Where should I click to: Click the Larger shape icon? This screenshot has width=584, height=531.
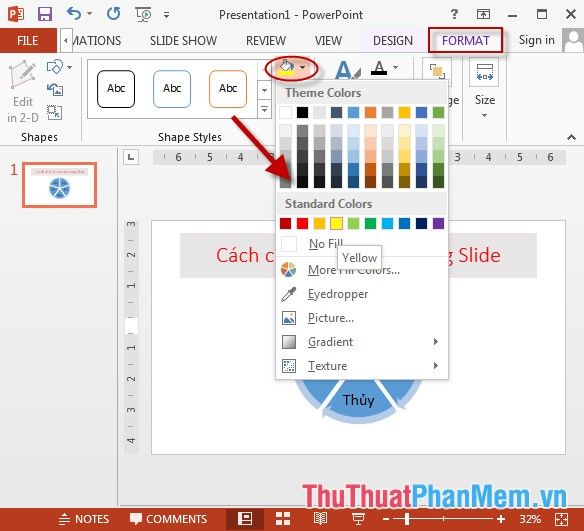point(55,89)
